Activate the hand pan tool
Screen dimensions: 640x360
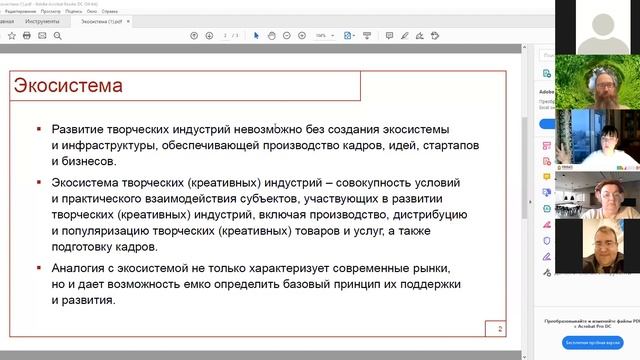[271, 36]
